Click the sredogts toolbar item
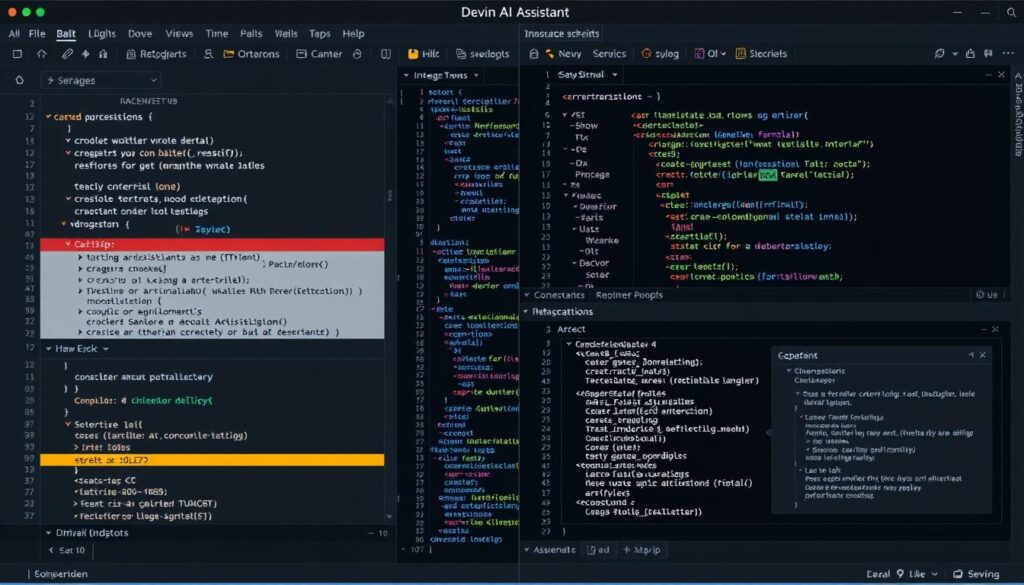The width and height of the screenshot is (1024, 585). pos(482,54)
